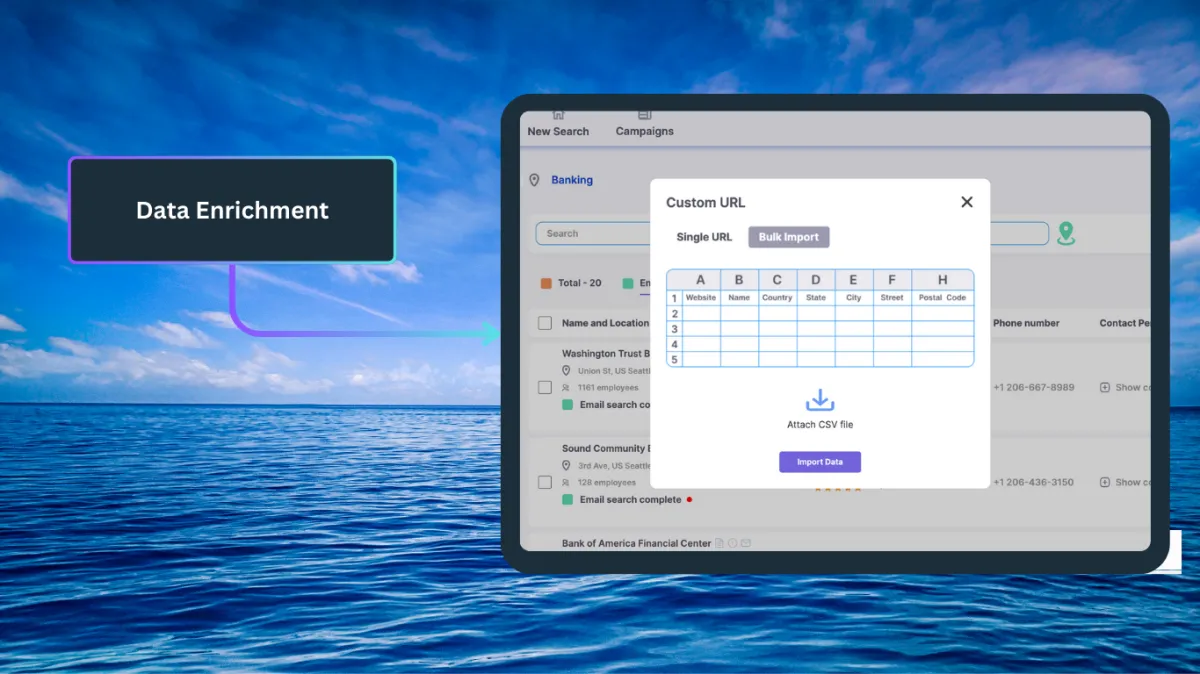Click the 128 employees text
This screenshot has height=674, width=1200.
(607, 482)
